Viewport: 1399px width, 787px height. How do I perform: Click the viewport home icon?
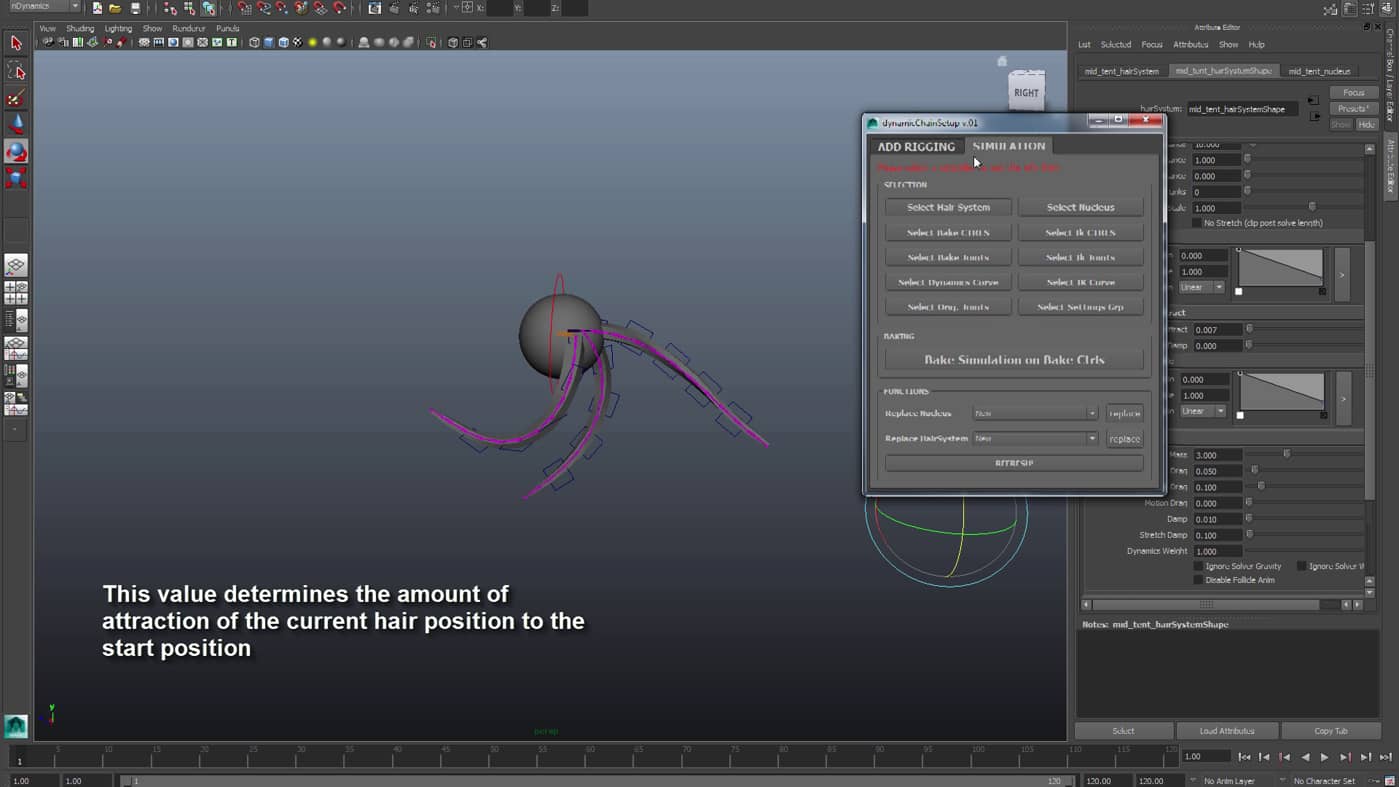(x=1002, y=61)
